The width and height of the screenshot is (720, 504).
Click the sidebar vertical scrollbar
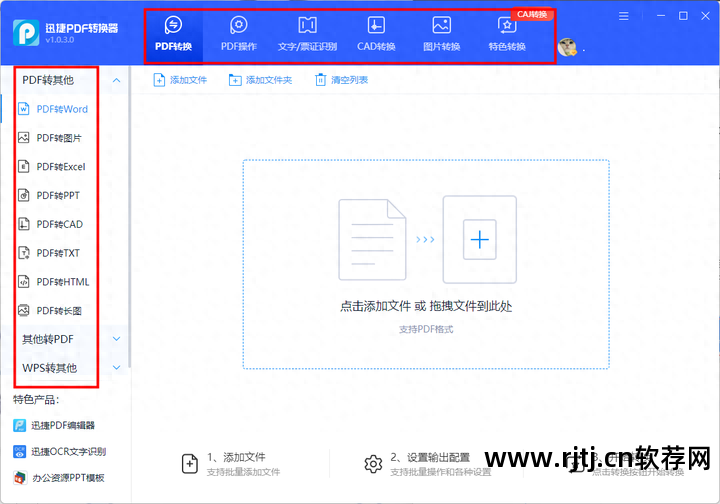(x=129, y=216)
